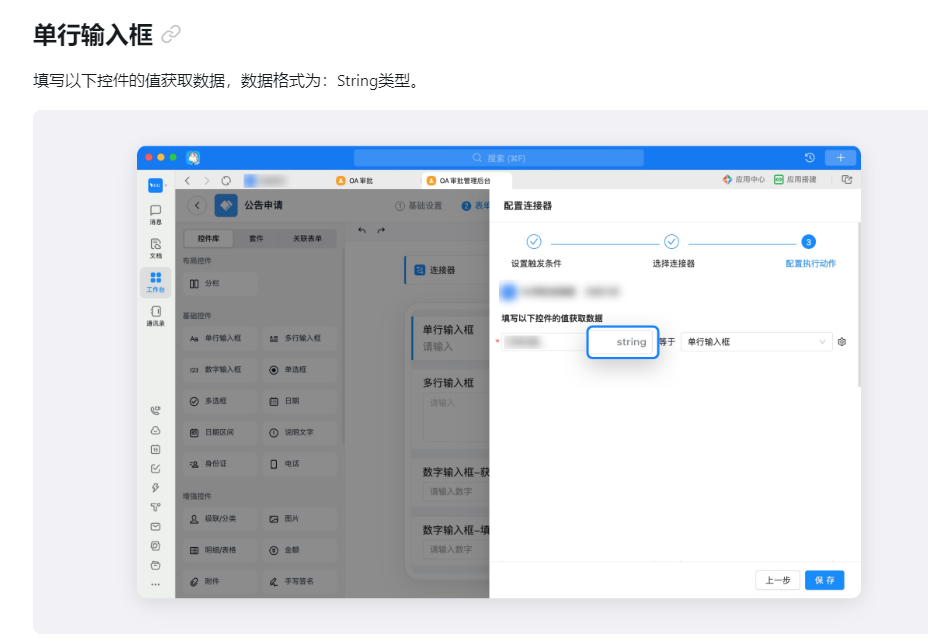Switch to the 关联表单 tab
The width and height of the screenshot is (928, 642).
click(307, 238)
